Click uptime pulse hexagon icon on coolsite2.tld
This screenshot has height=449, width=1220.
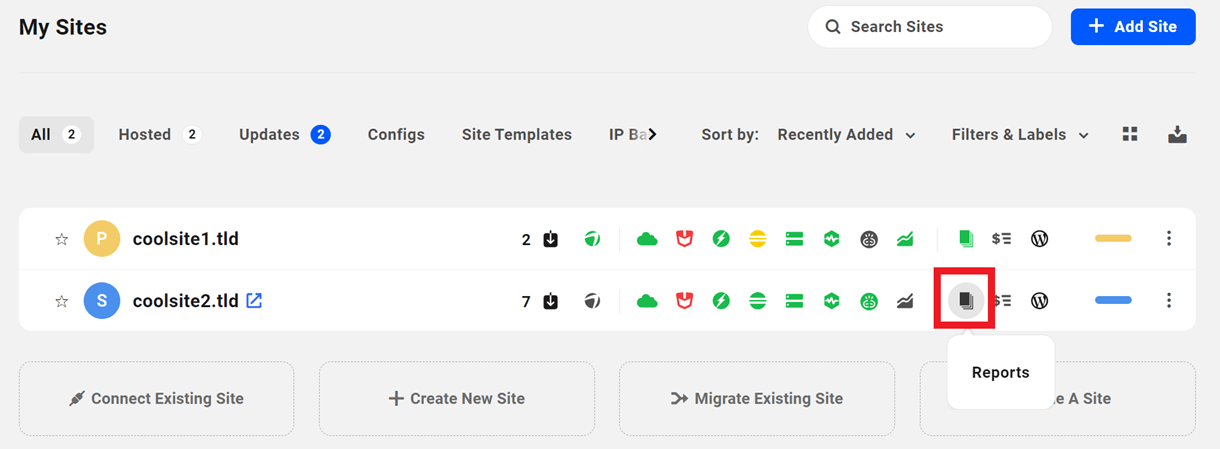tap(831, 301)
